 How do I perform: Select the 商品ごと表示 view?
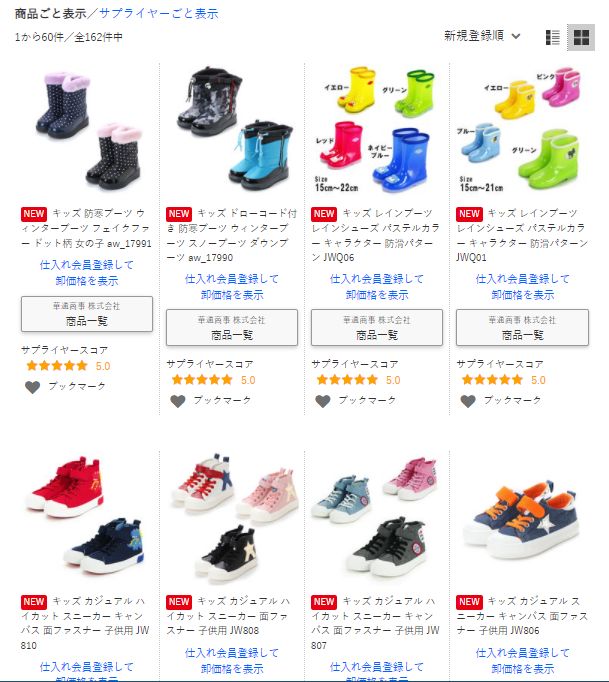point(50,13)
